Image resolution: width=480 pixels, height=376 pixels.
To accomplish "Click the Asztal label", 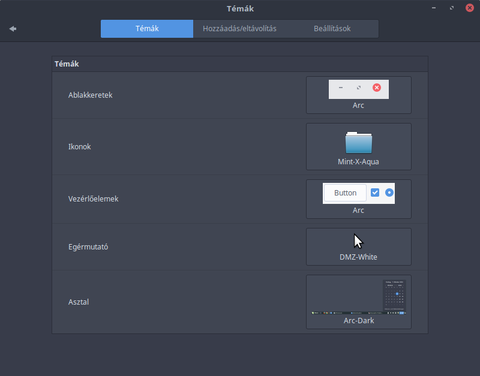I will click(x=79, y=302).
